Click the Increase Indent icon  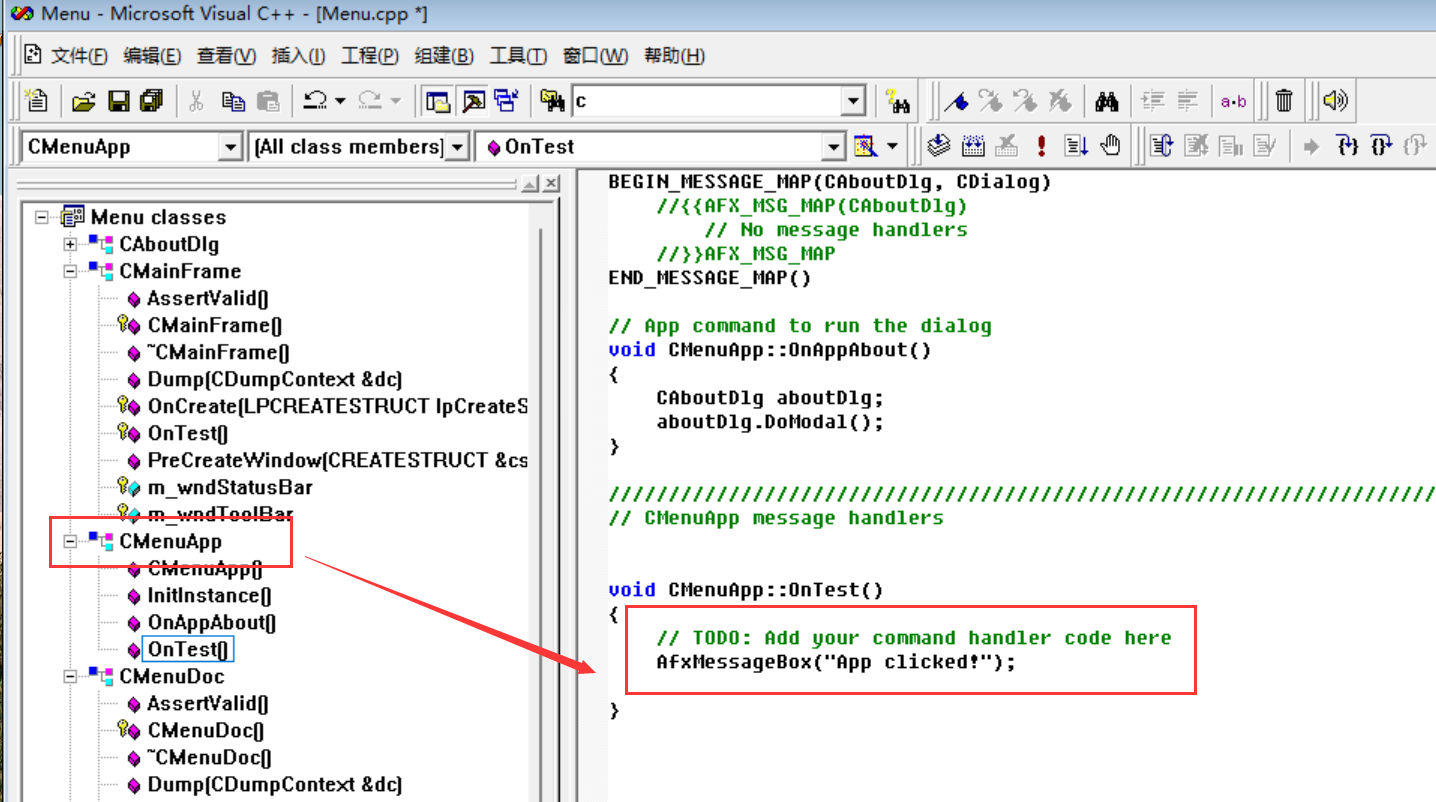coord(1153,101)
